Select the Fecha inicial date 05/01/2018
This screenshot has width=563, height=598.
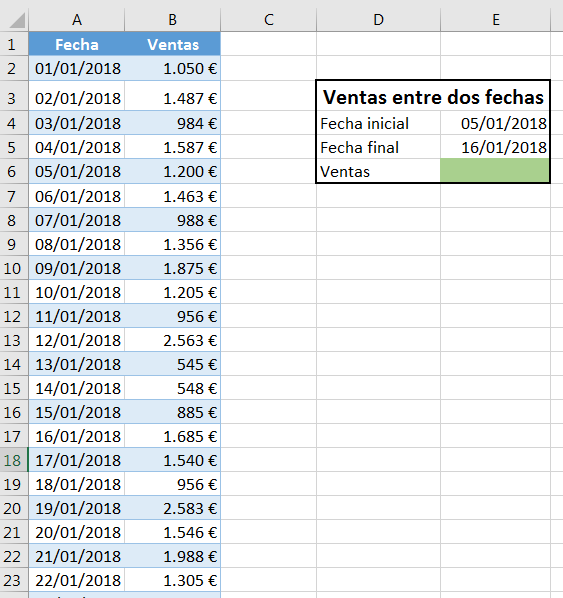495,123
